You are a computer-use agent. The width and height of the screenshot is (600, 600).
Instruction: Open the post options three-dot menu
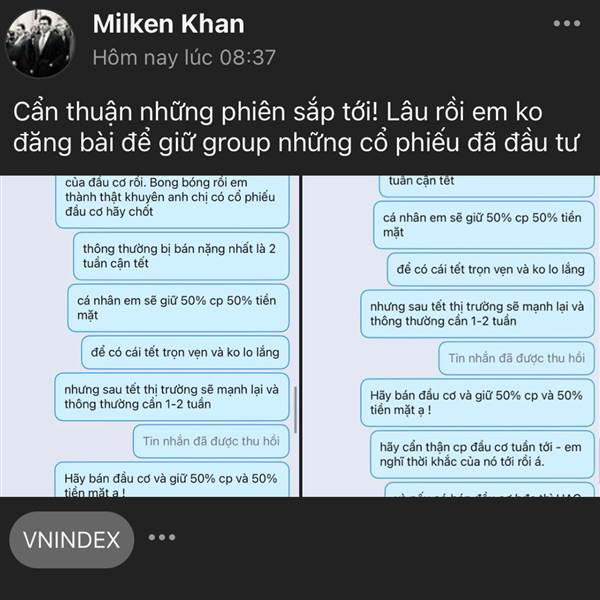pos(567,24)
